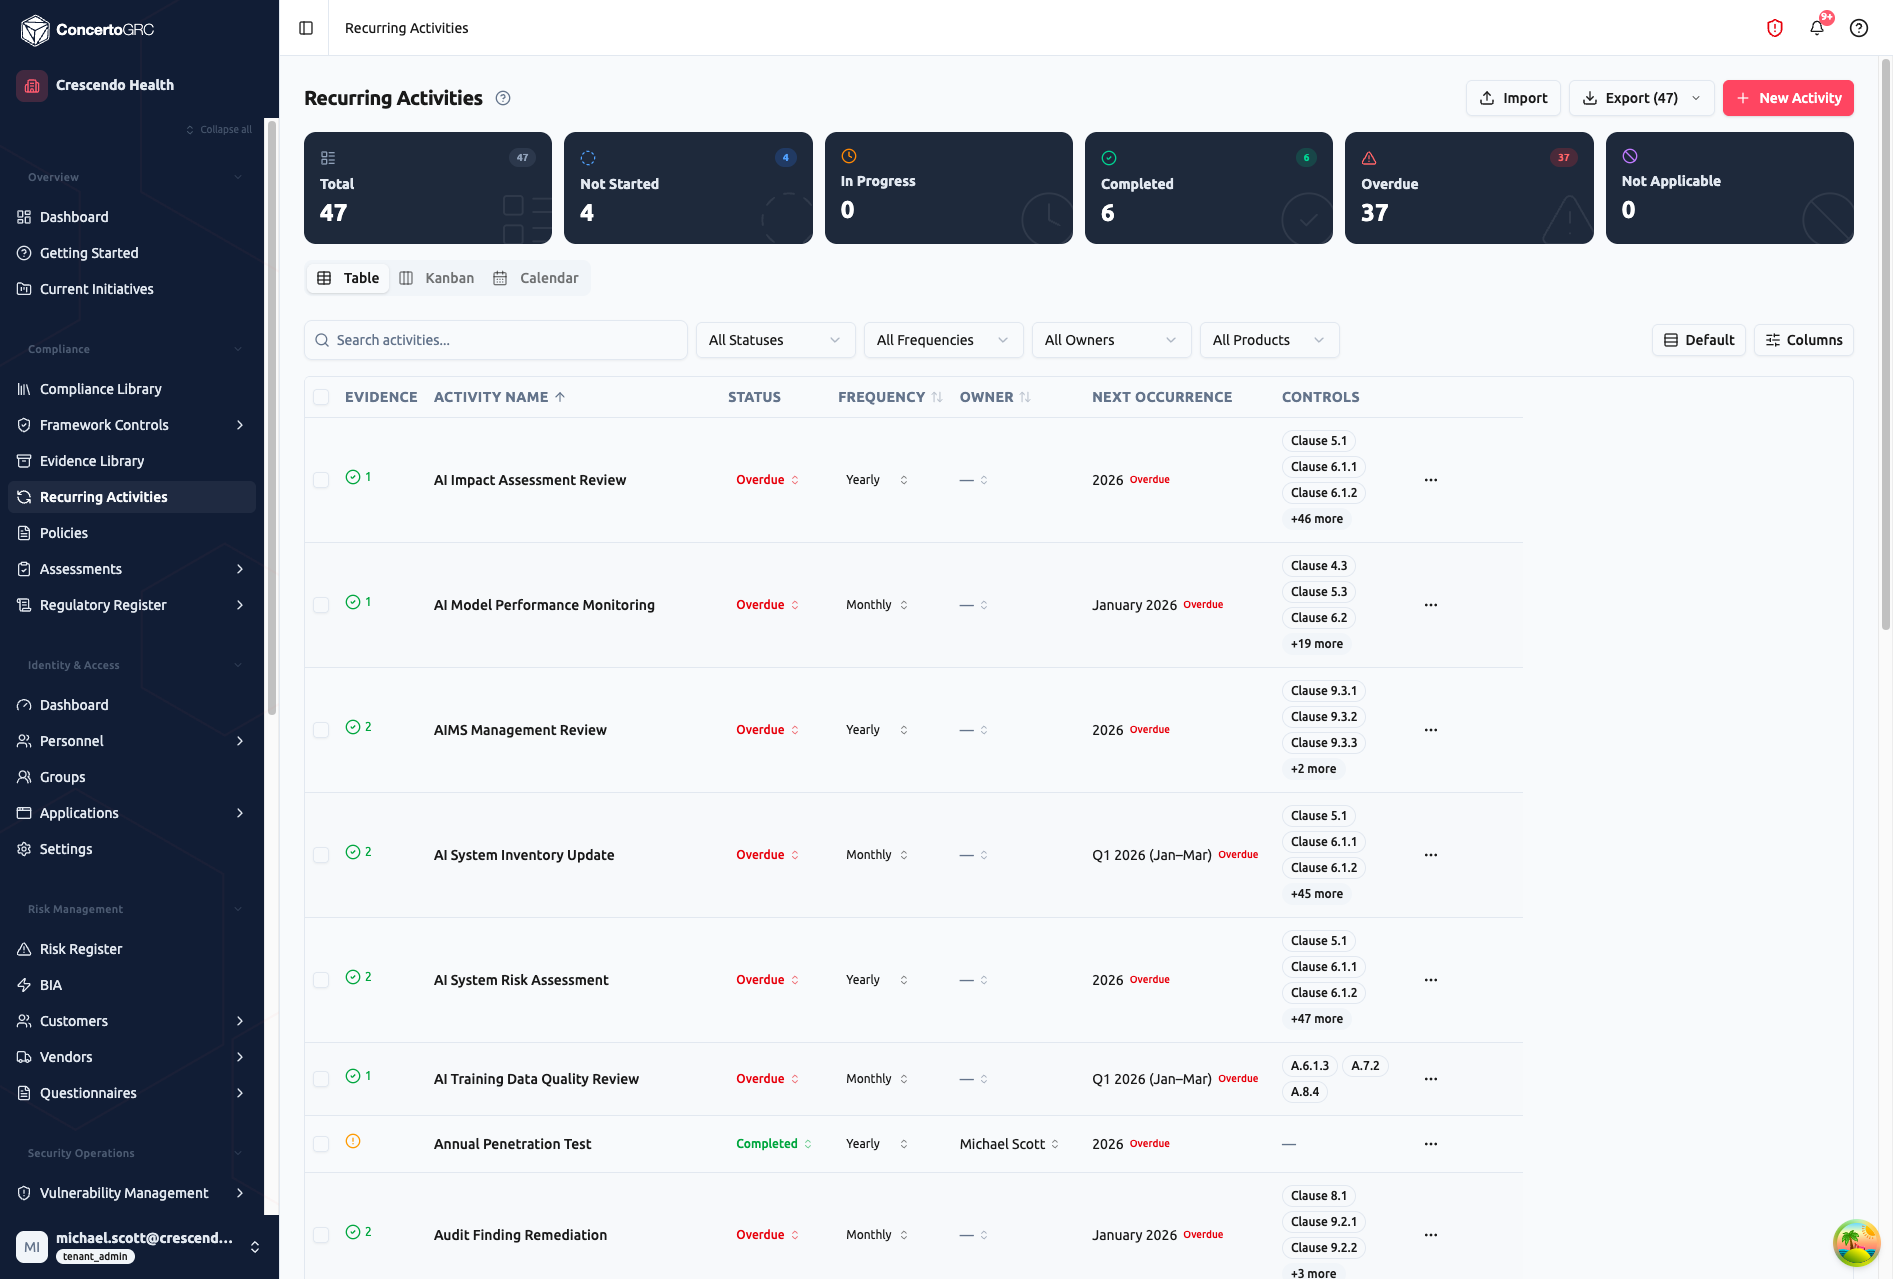Switch to the Table view tab

click(348, 278)
